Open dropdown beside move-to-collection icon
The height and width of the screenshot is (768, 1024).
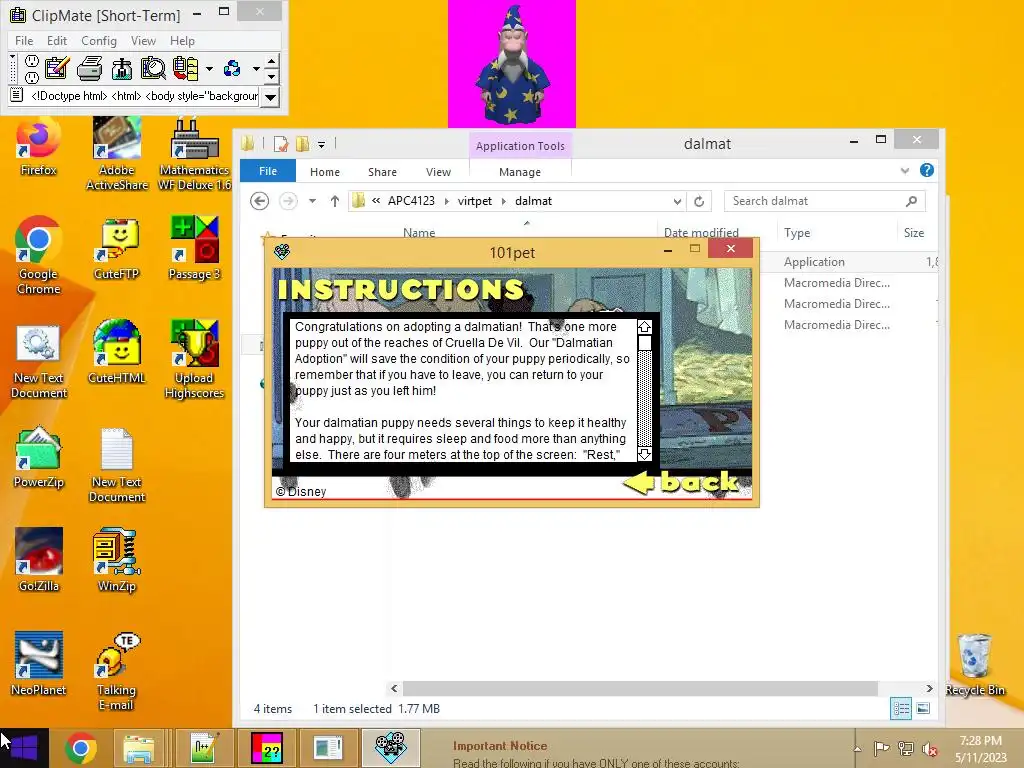pyautogui.click(x=209, y=69)
